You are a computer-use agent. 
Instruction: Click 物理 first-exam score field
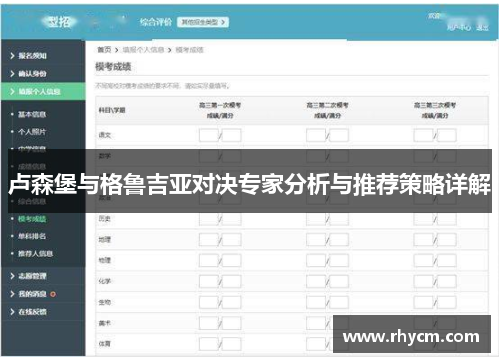209,260
